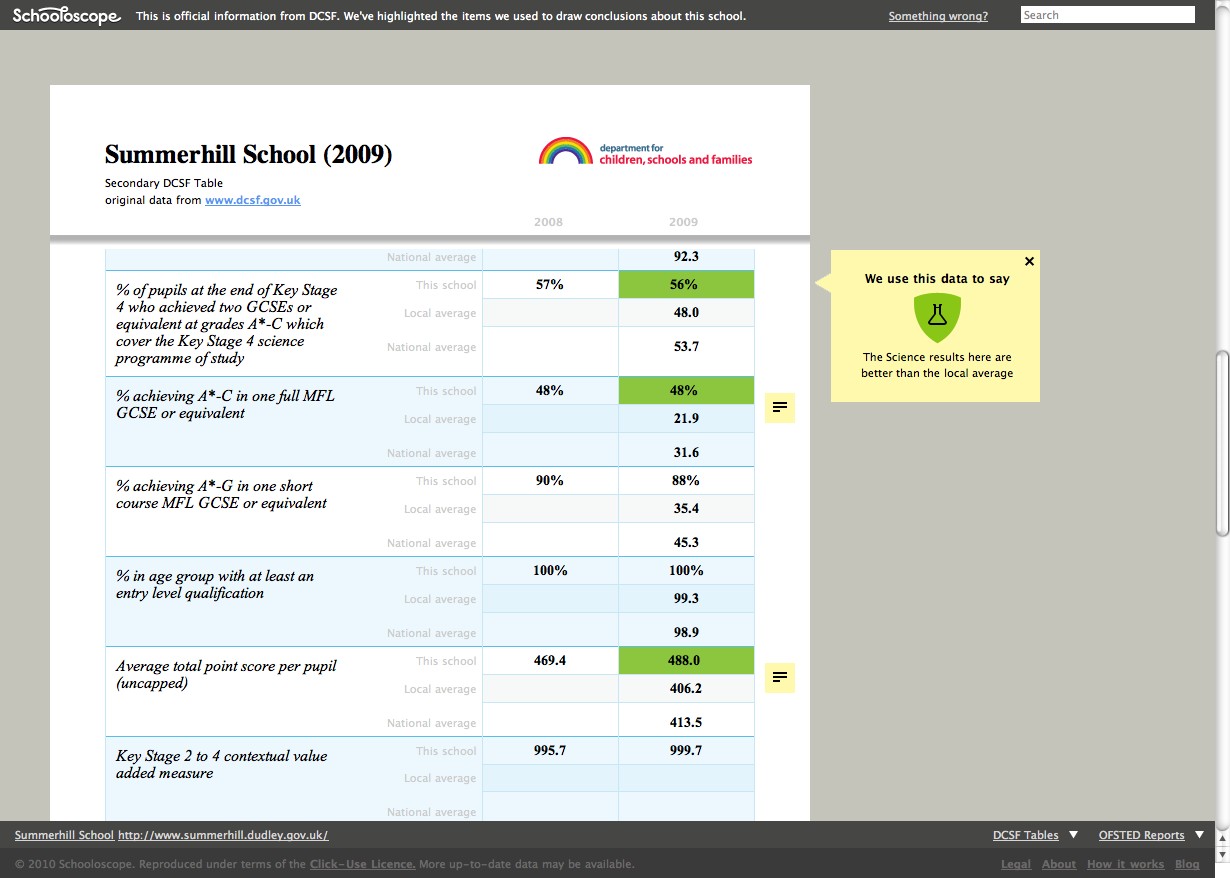
Task: Open the About link in footer
Action: coord(1059,864)
